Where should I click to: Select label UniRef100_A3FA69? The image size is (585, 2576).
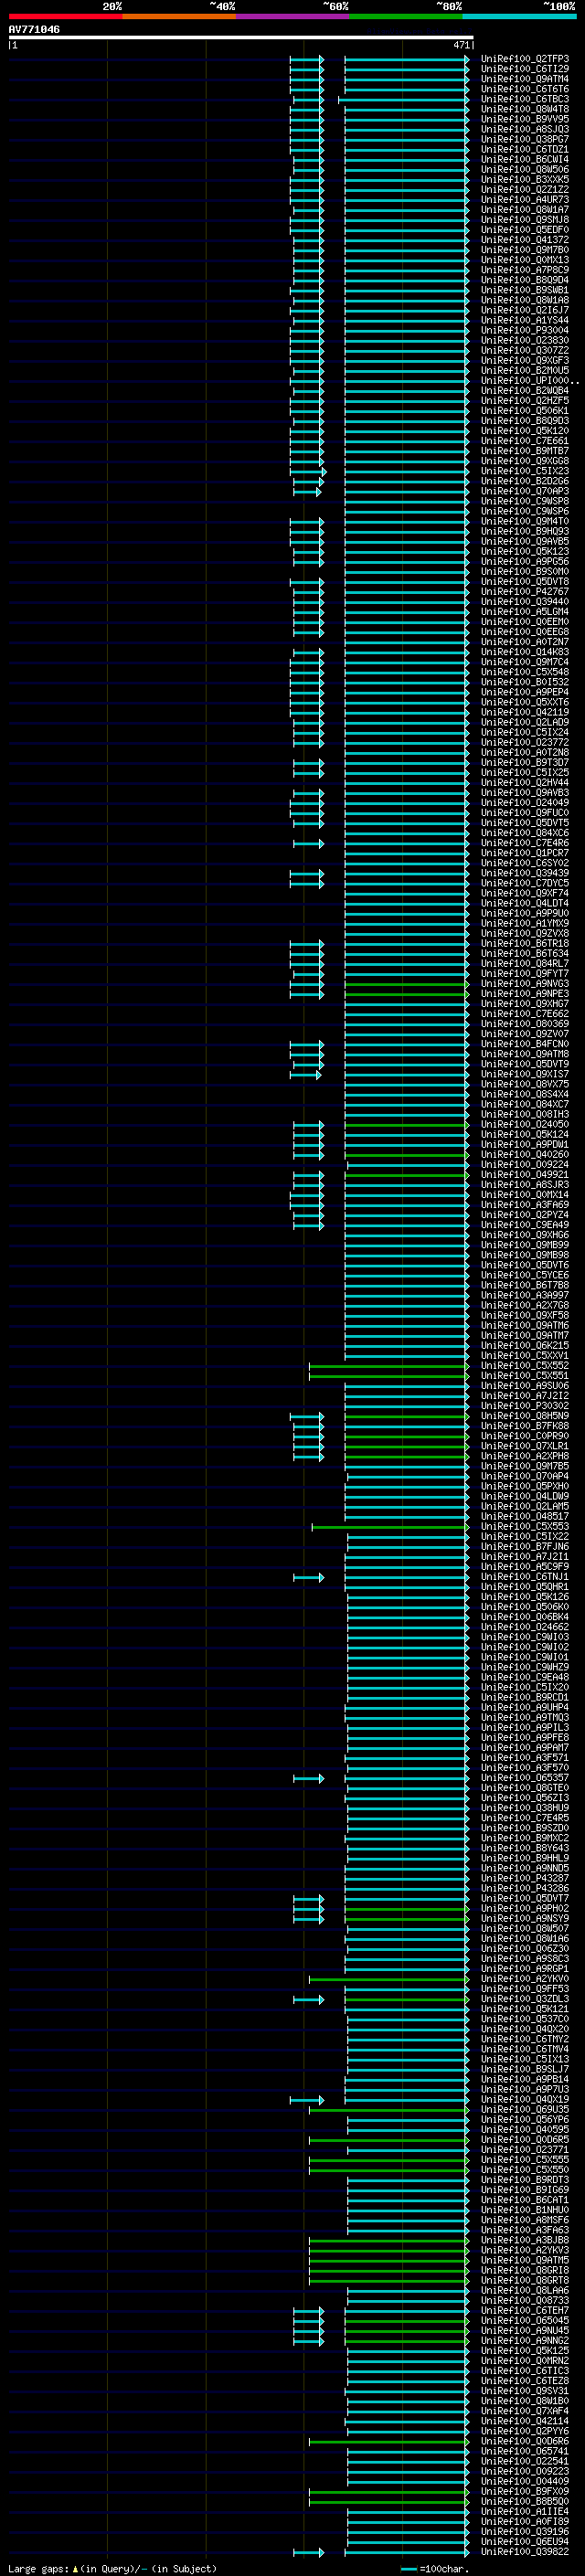tap(524, 1205)
